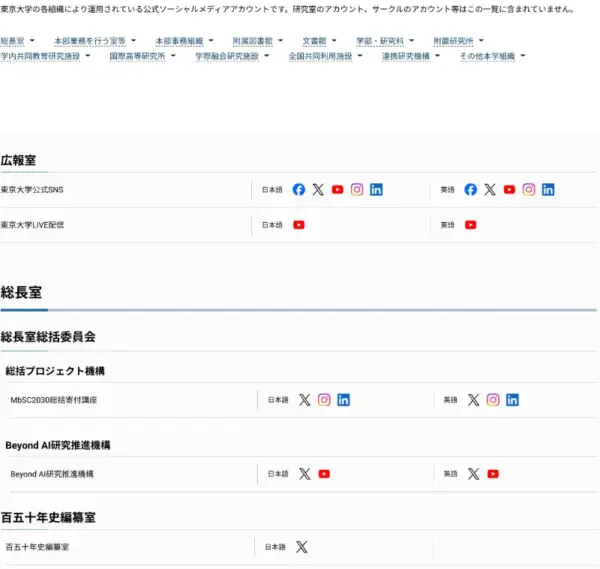Image resolution: width=600 pixels, height=569 pixels.
Task: Open Japanese X icon for 百五十年史編纂室
Action: point(302,547)
